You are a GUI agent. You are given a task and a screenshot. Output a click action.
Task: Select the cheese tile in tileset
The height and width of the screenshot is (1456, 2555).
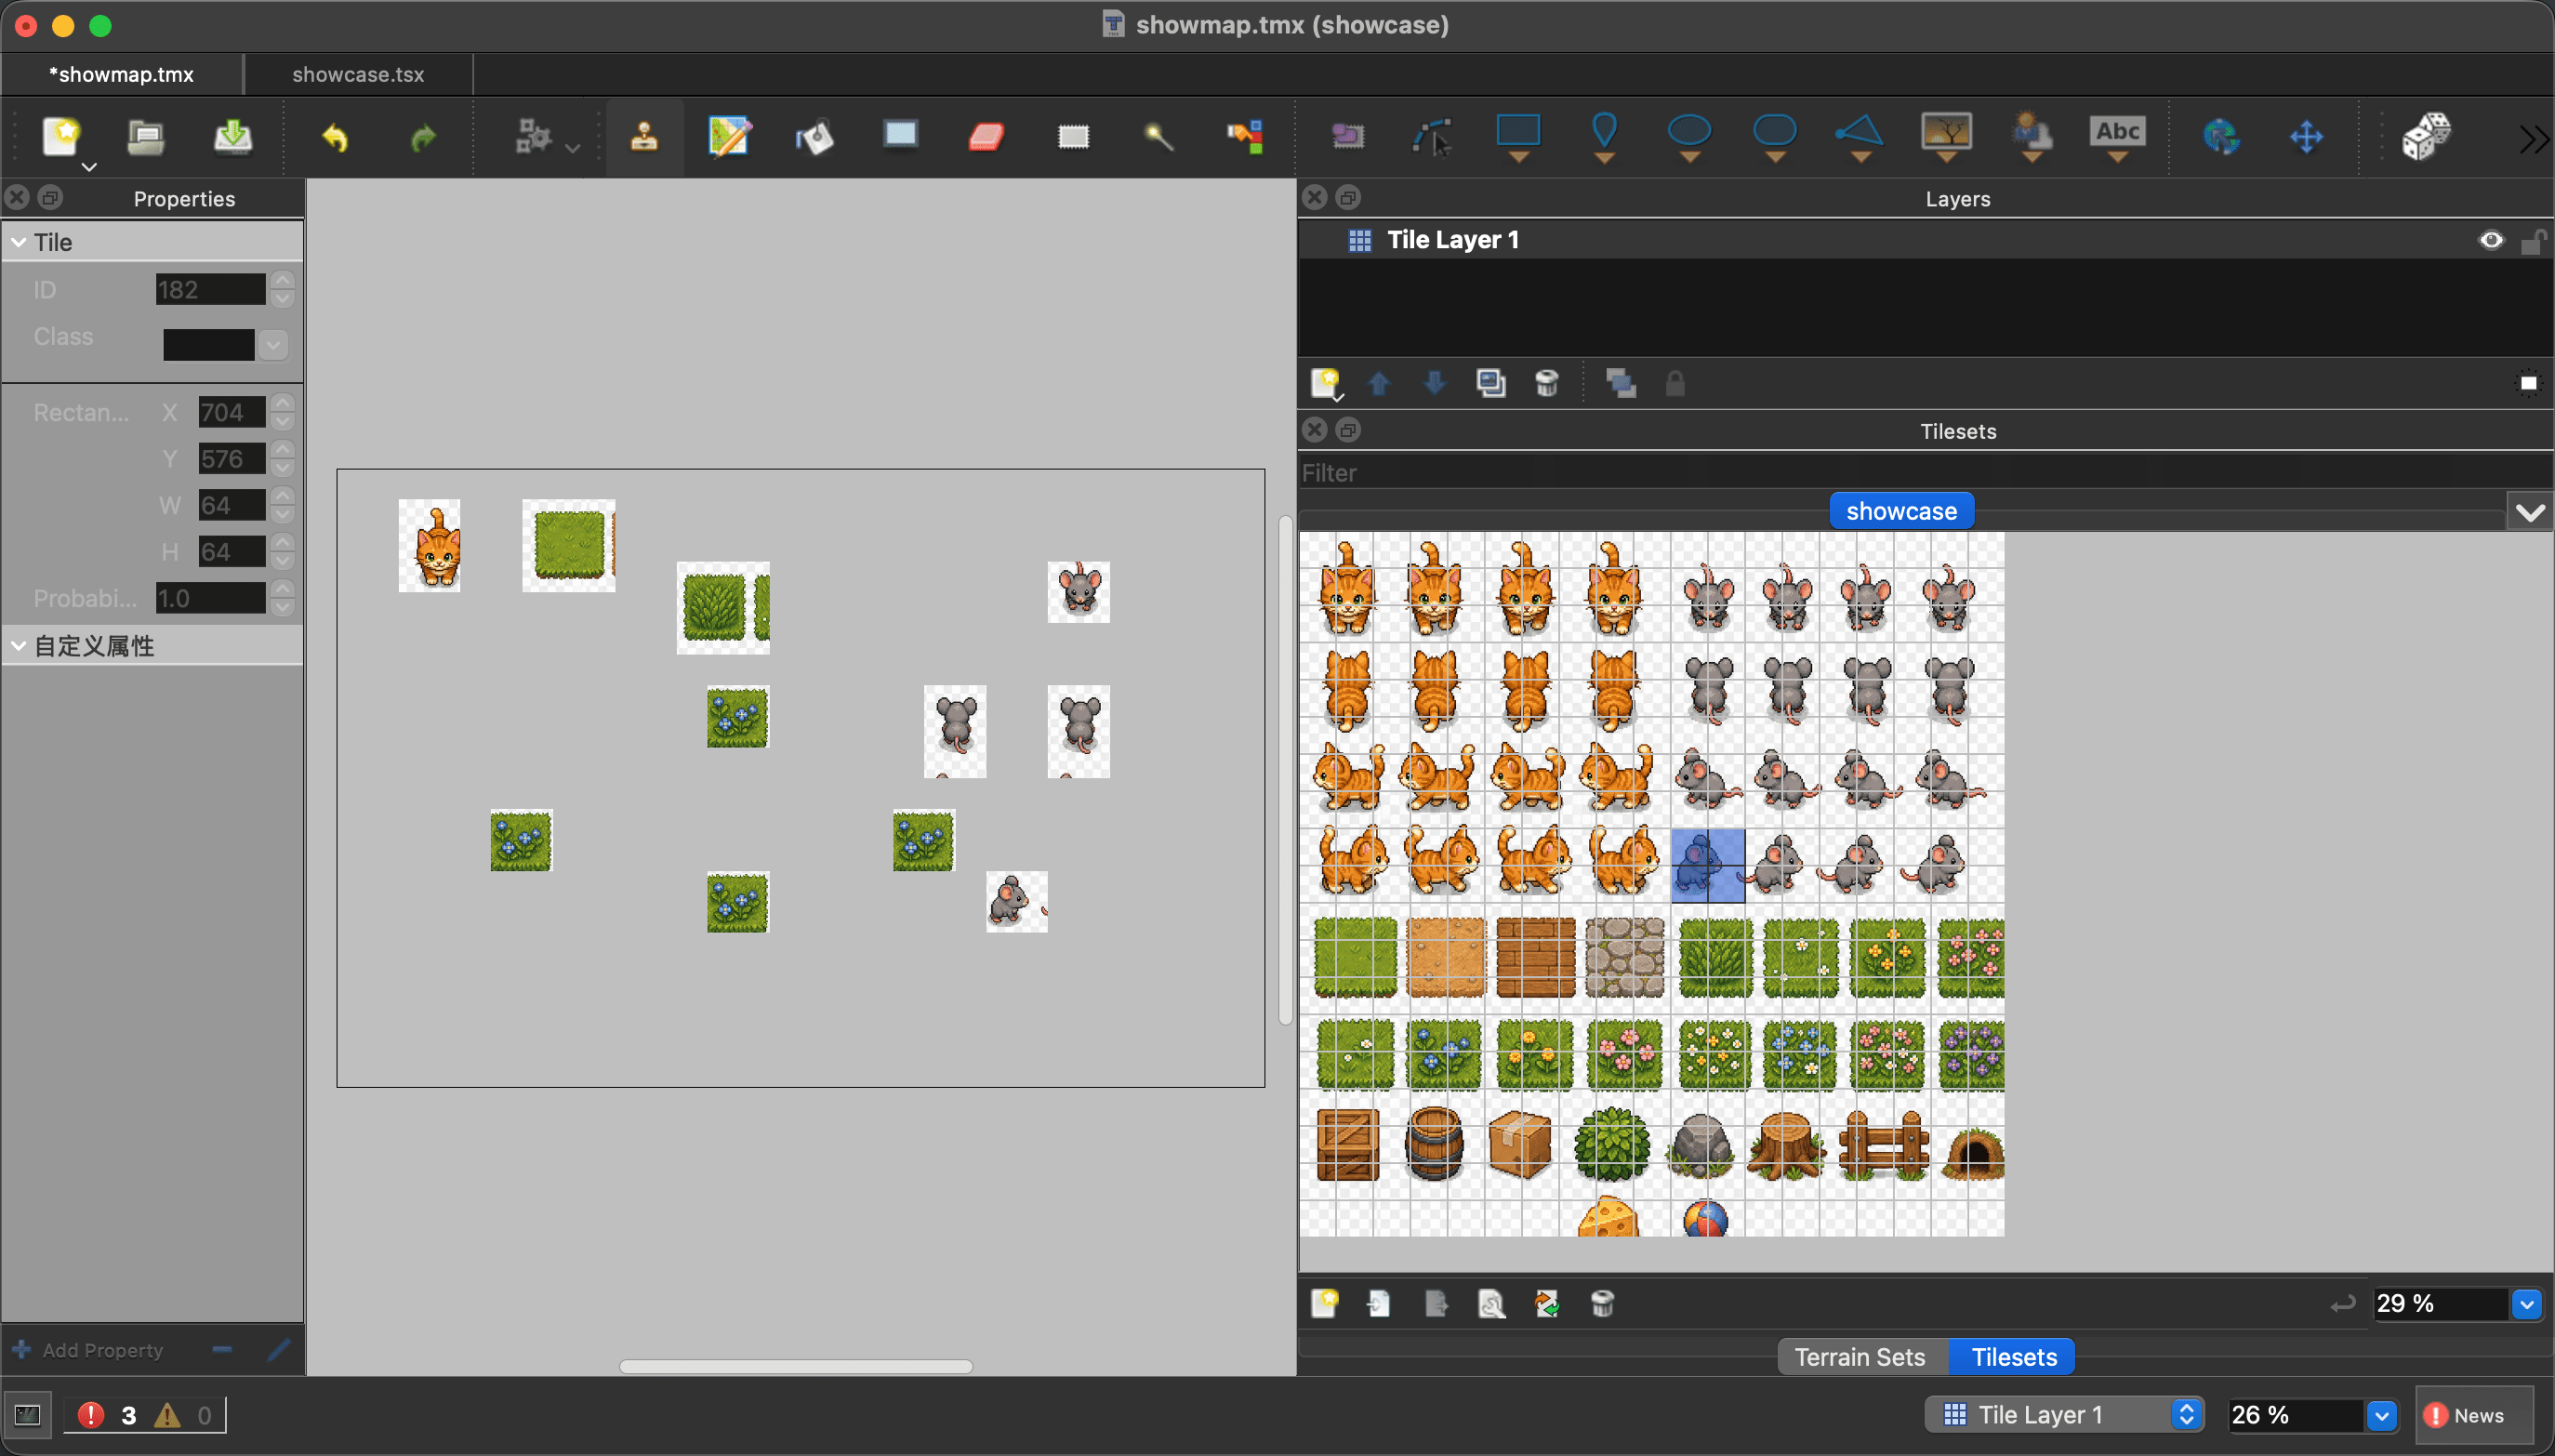pyautogui.click(x=1608, y=1217)
